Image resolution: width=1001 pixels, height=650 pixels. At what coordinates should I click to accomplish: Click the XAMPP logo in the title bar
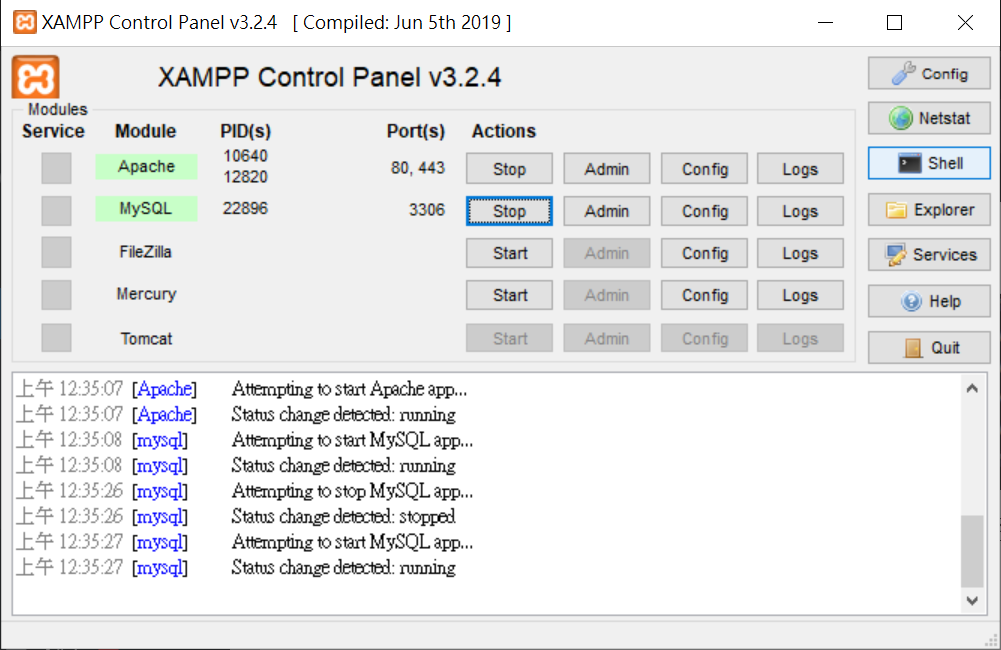tap(24, 22)
